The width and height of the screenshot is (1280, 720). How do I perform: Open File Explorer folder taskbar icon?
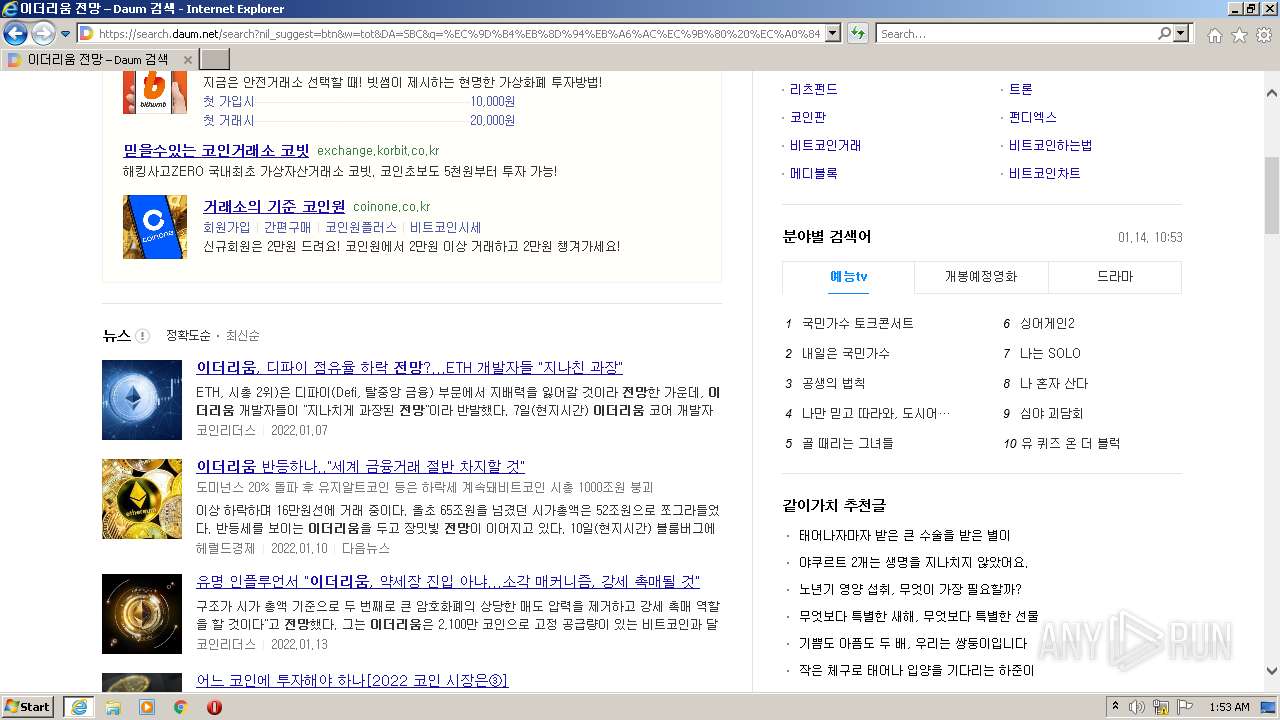113,707
